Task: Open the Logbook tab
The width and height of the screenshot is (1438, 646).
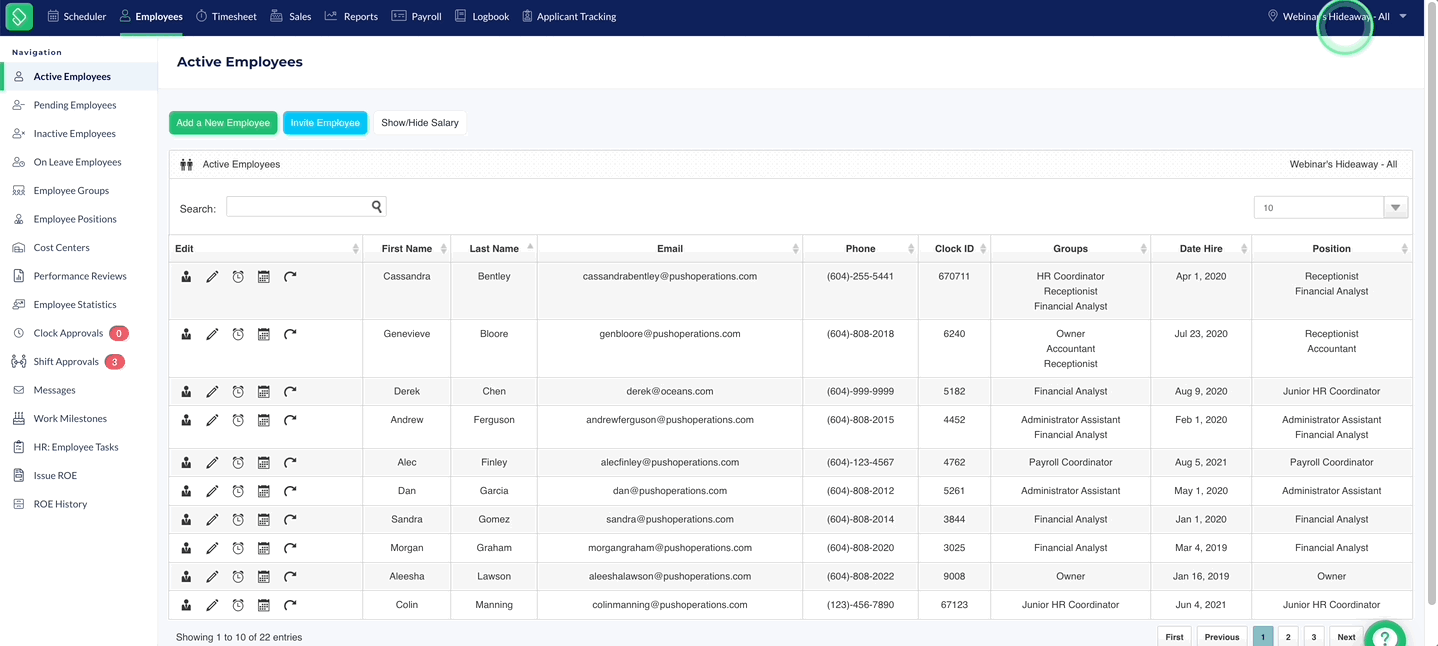Action: [x=482, y=16]
